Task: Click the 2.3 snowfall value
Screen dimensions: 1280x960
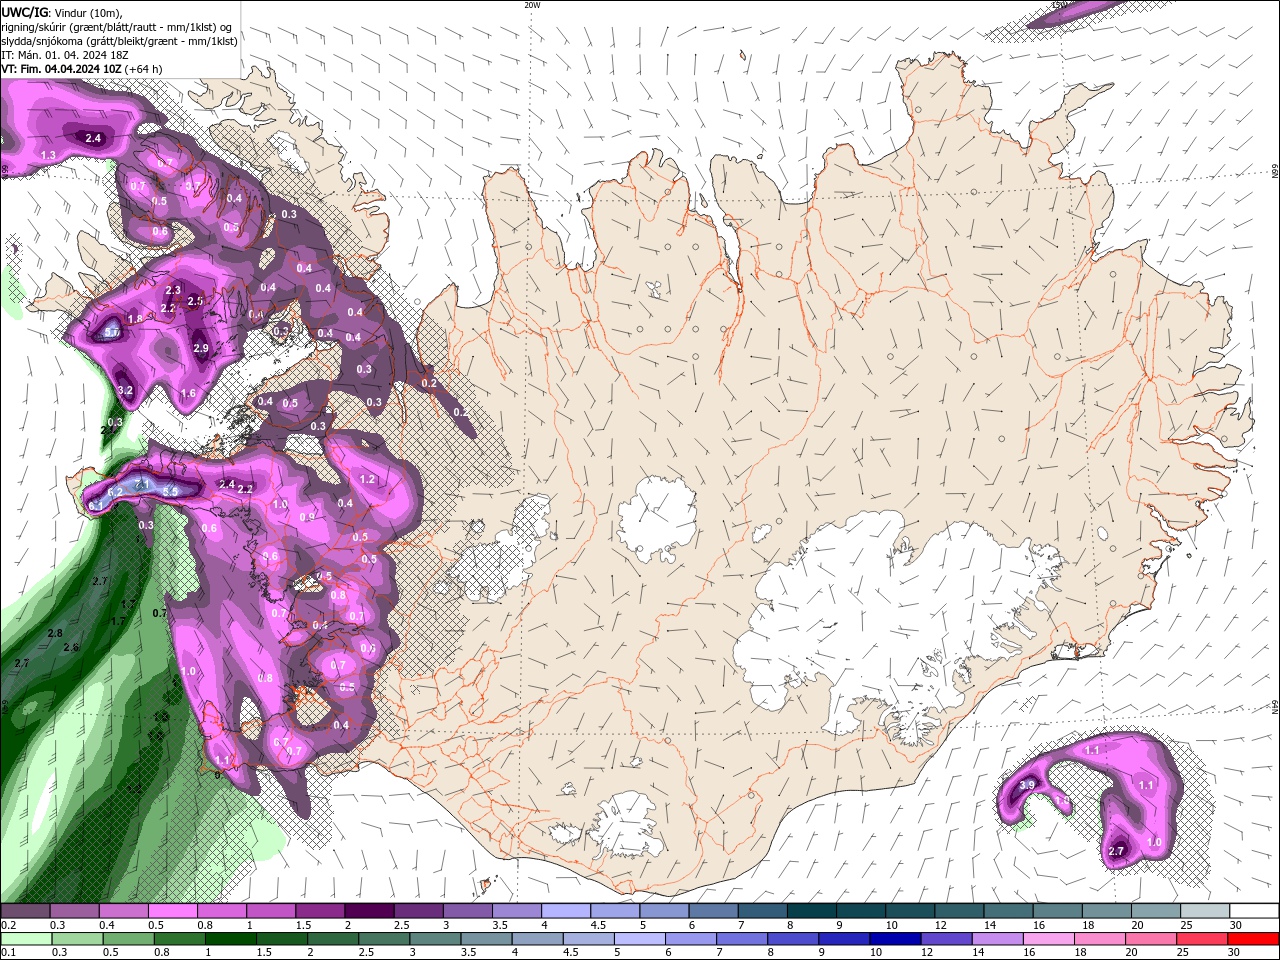Action: [173, 290]
